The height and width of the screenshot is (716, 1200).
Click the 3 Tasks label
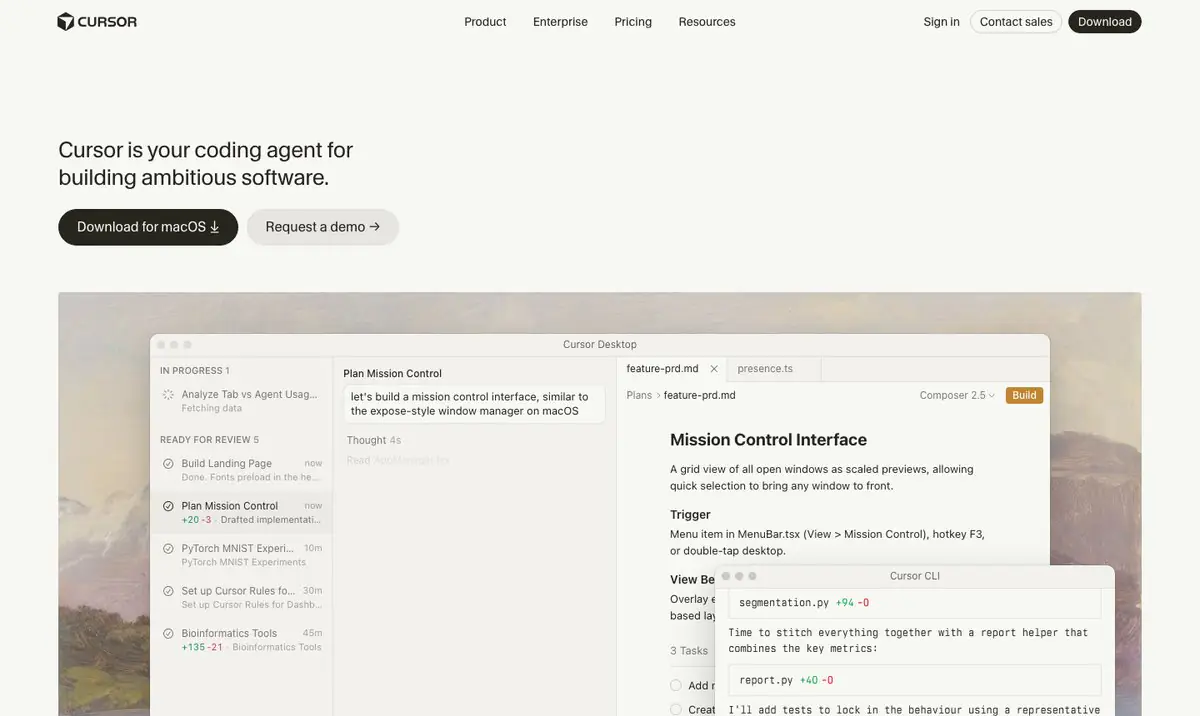(689, 651)
